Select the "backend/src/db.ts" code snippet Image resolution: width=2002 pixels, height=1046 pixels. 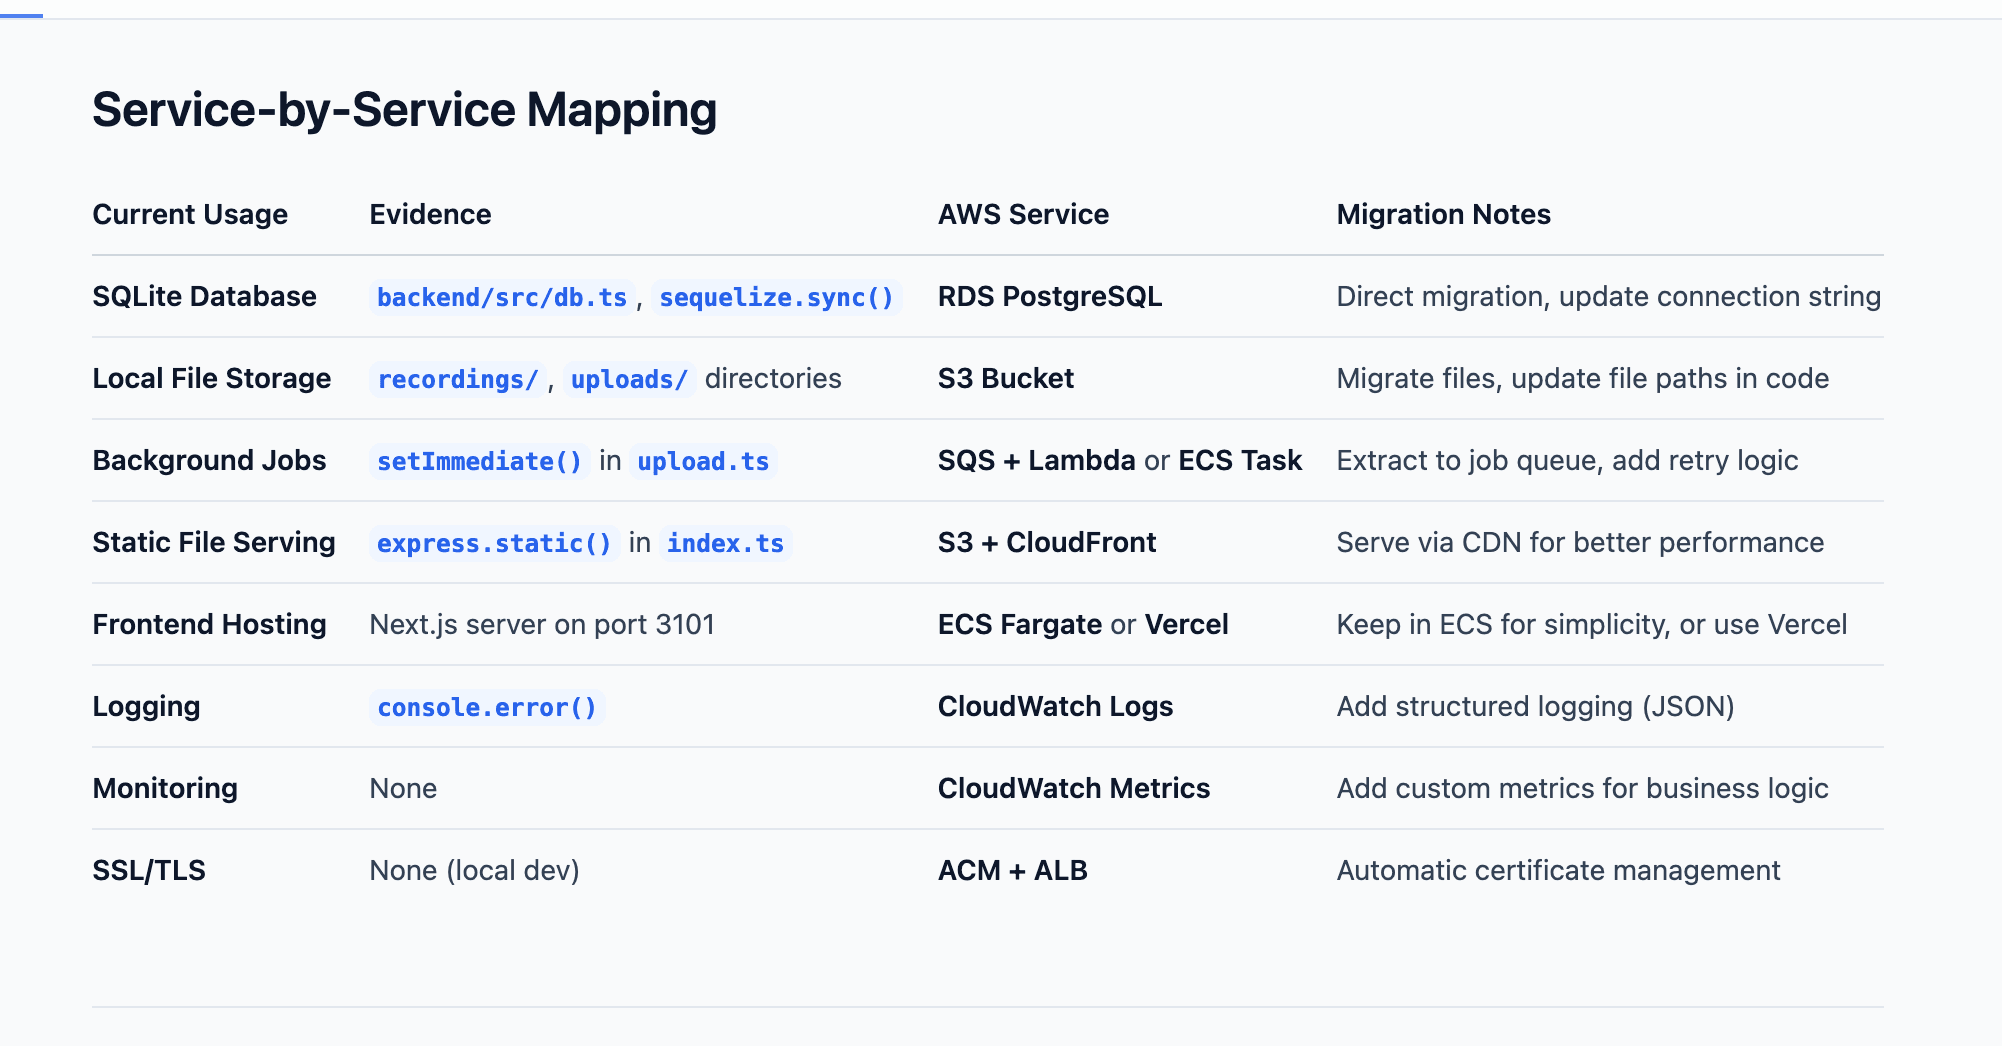tap(502, 297)
